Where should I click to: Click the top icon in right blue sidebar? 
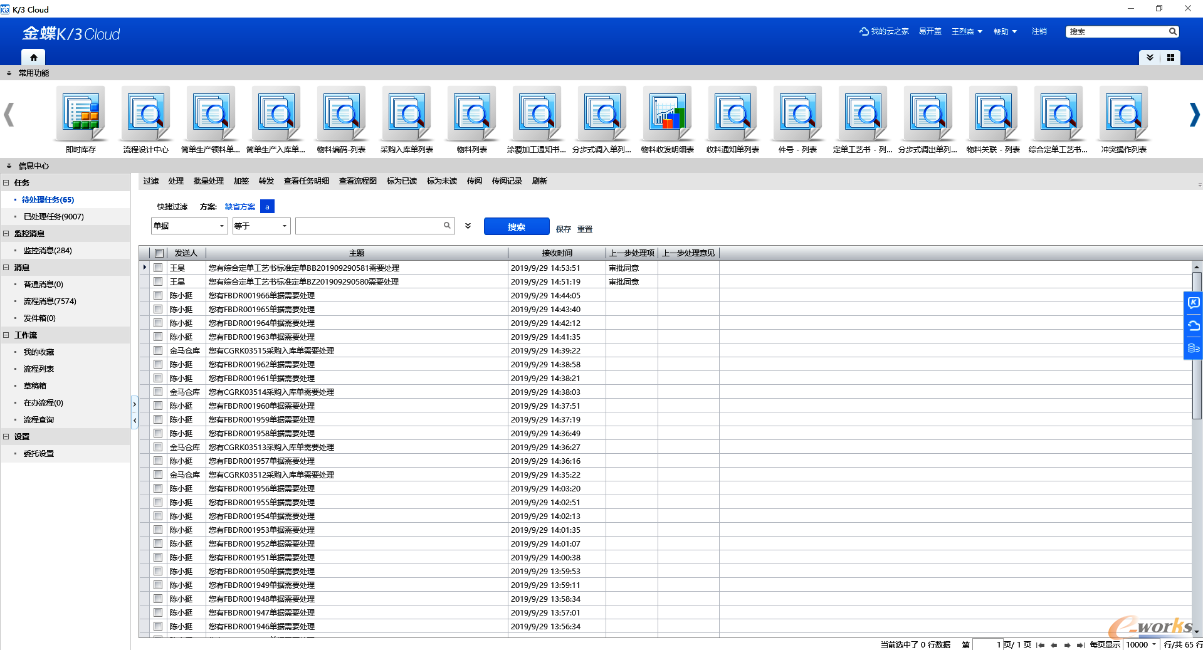1193,303
